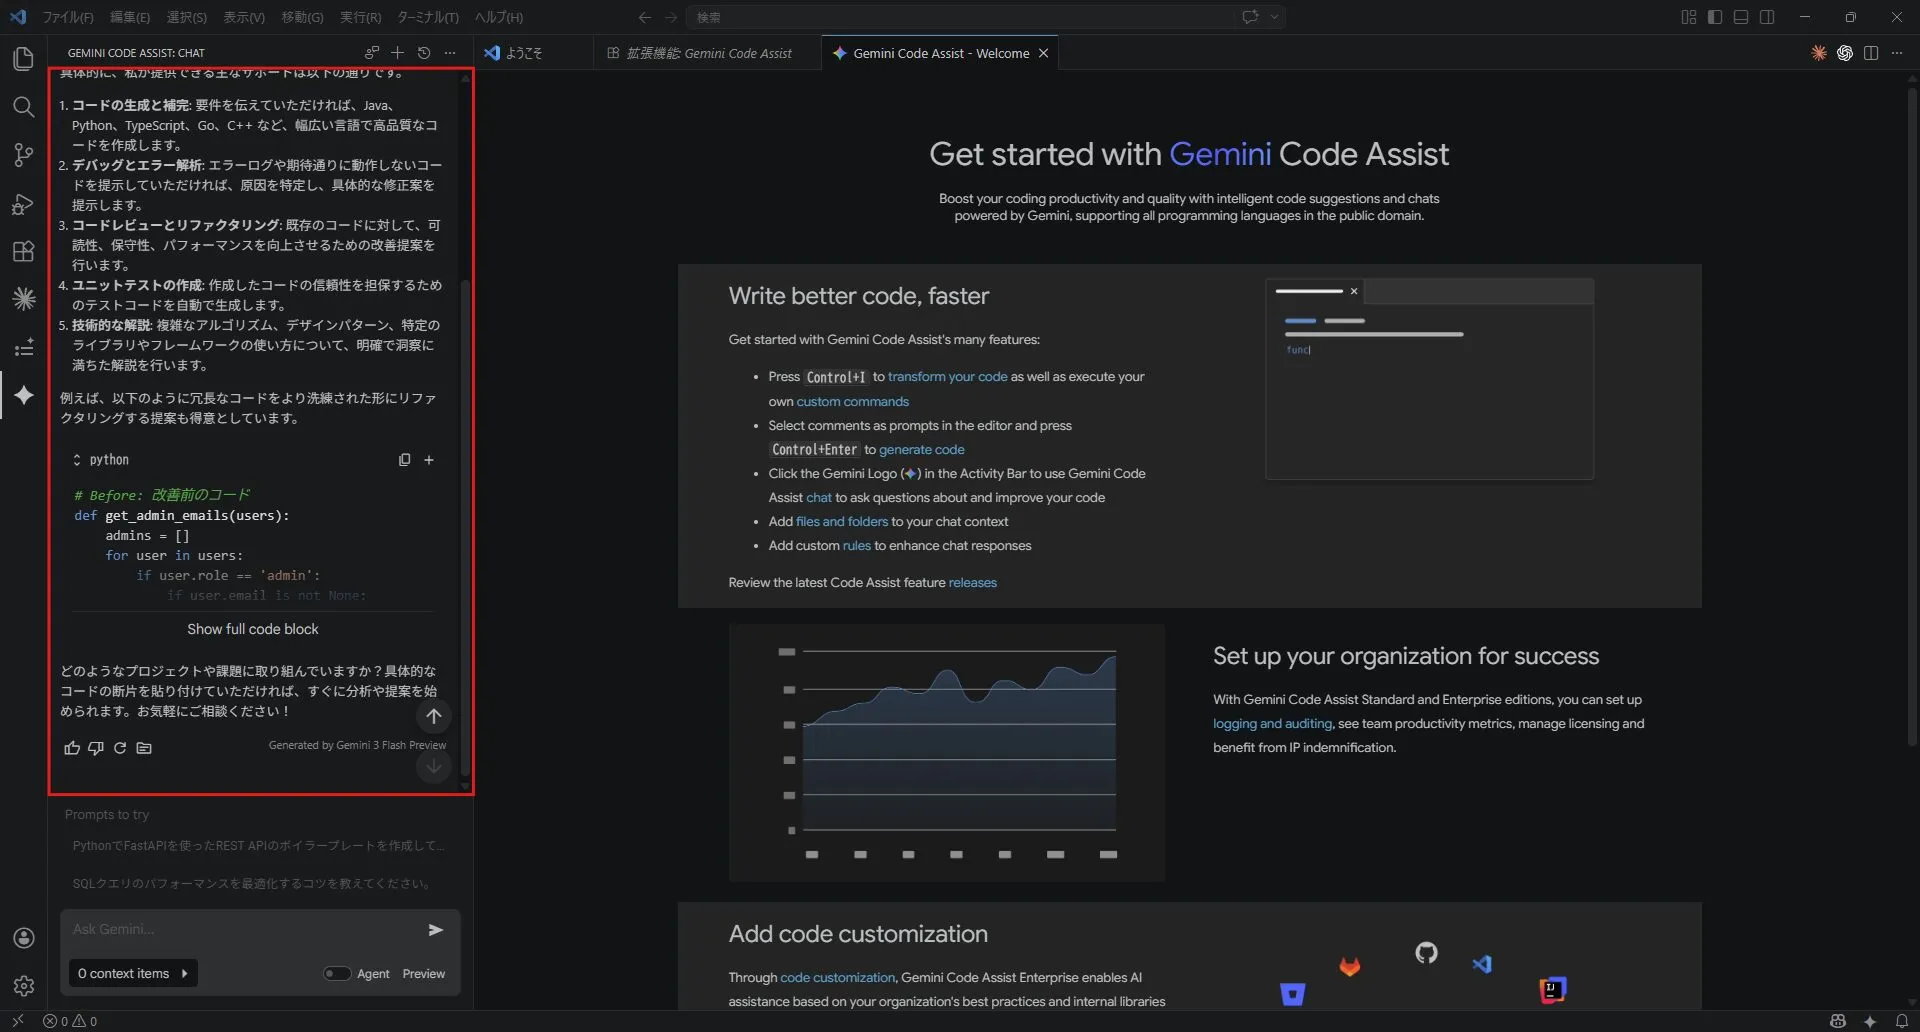This screenshot has height=1032, width=1920.
Task: Open more actions in the Gemini chat header
Action: tap(450, 53)
